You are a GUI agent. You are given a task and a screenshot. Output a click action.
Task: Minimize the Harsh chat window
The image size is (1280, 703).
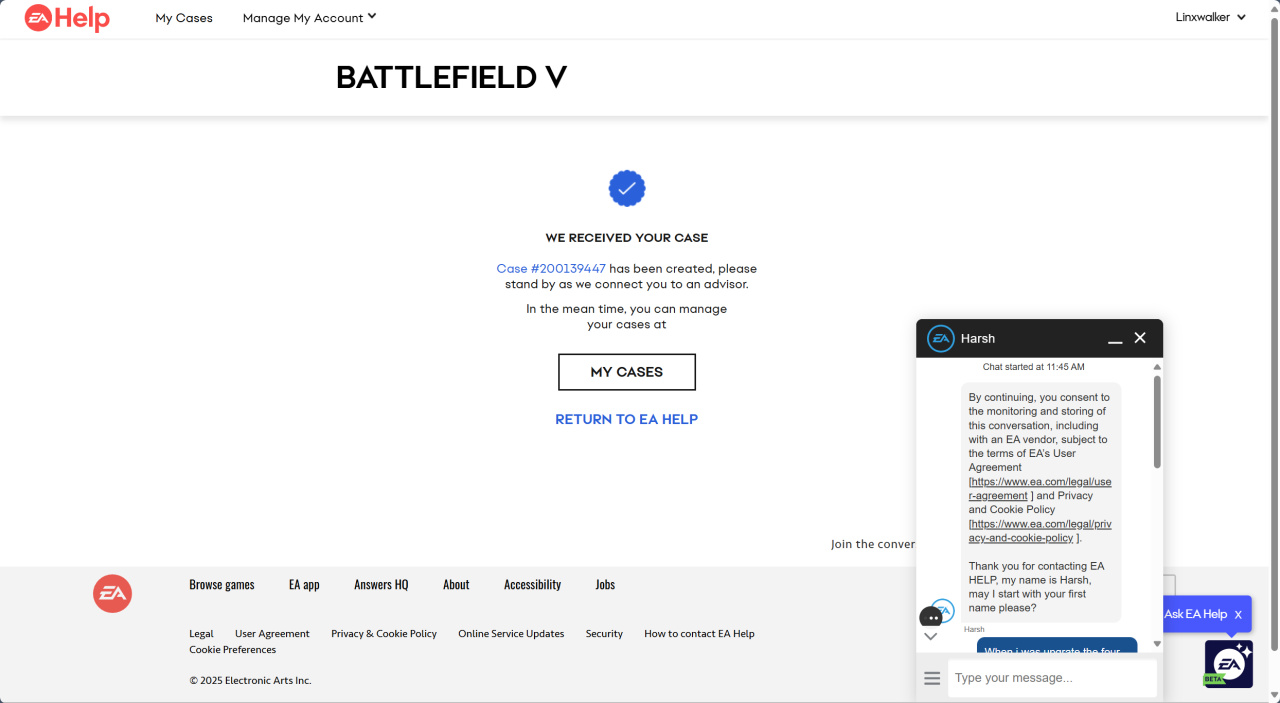point(1115,340)
